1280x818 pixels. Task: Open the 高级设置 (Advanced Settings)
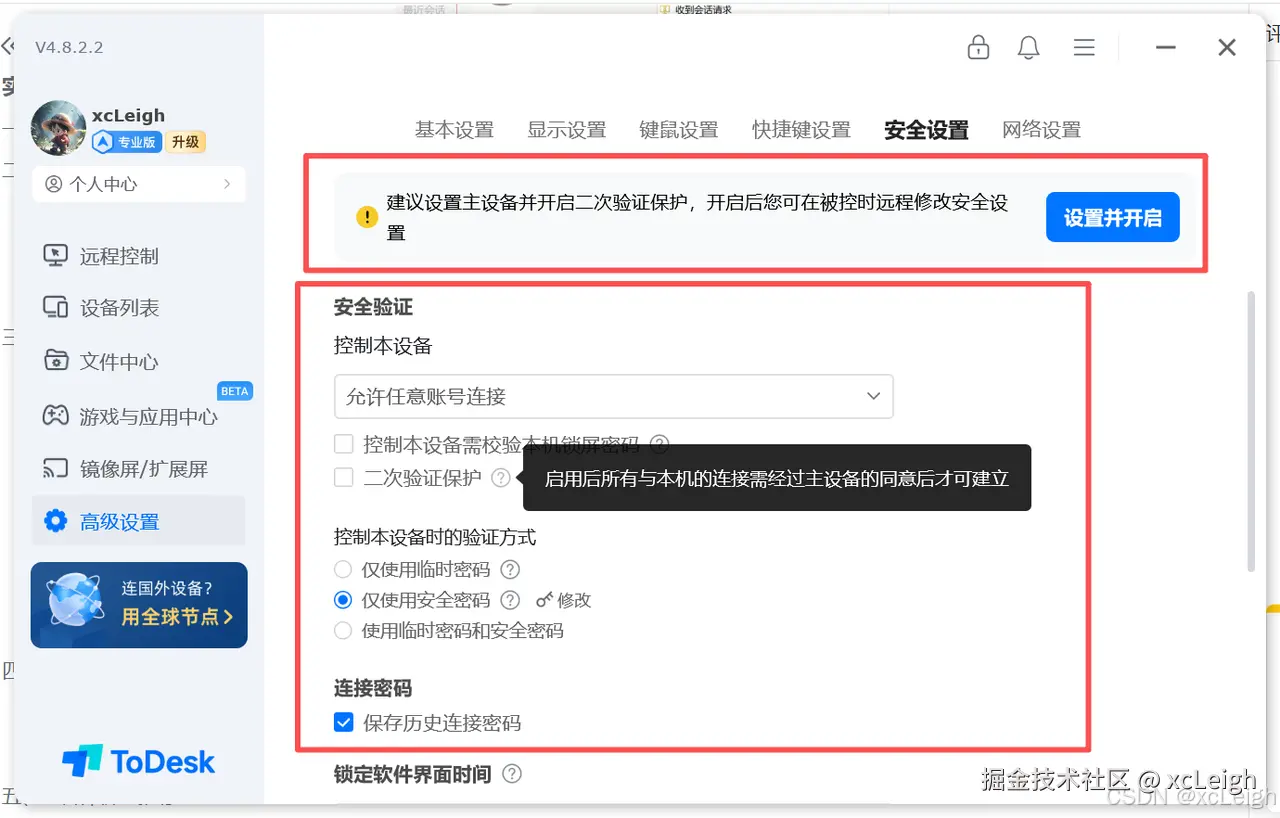coord(120,520)
